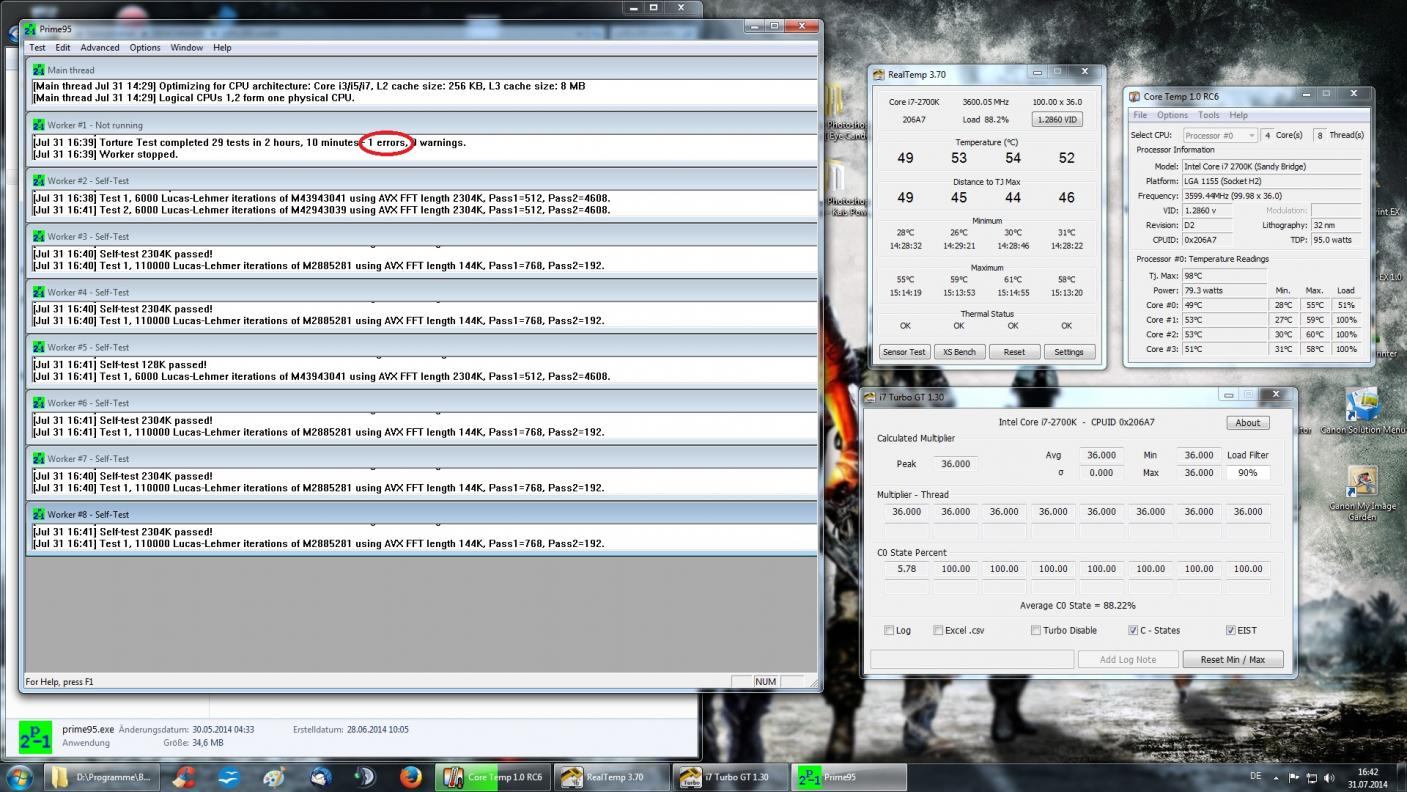The image size is (1407, 792).
Task: Click the log note text field
Action: pos(972,659)
